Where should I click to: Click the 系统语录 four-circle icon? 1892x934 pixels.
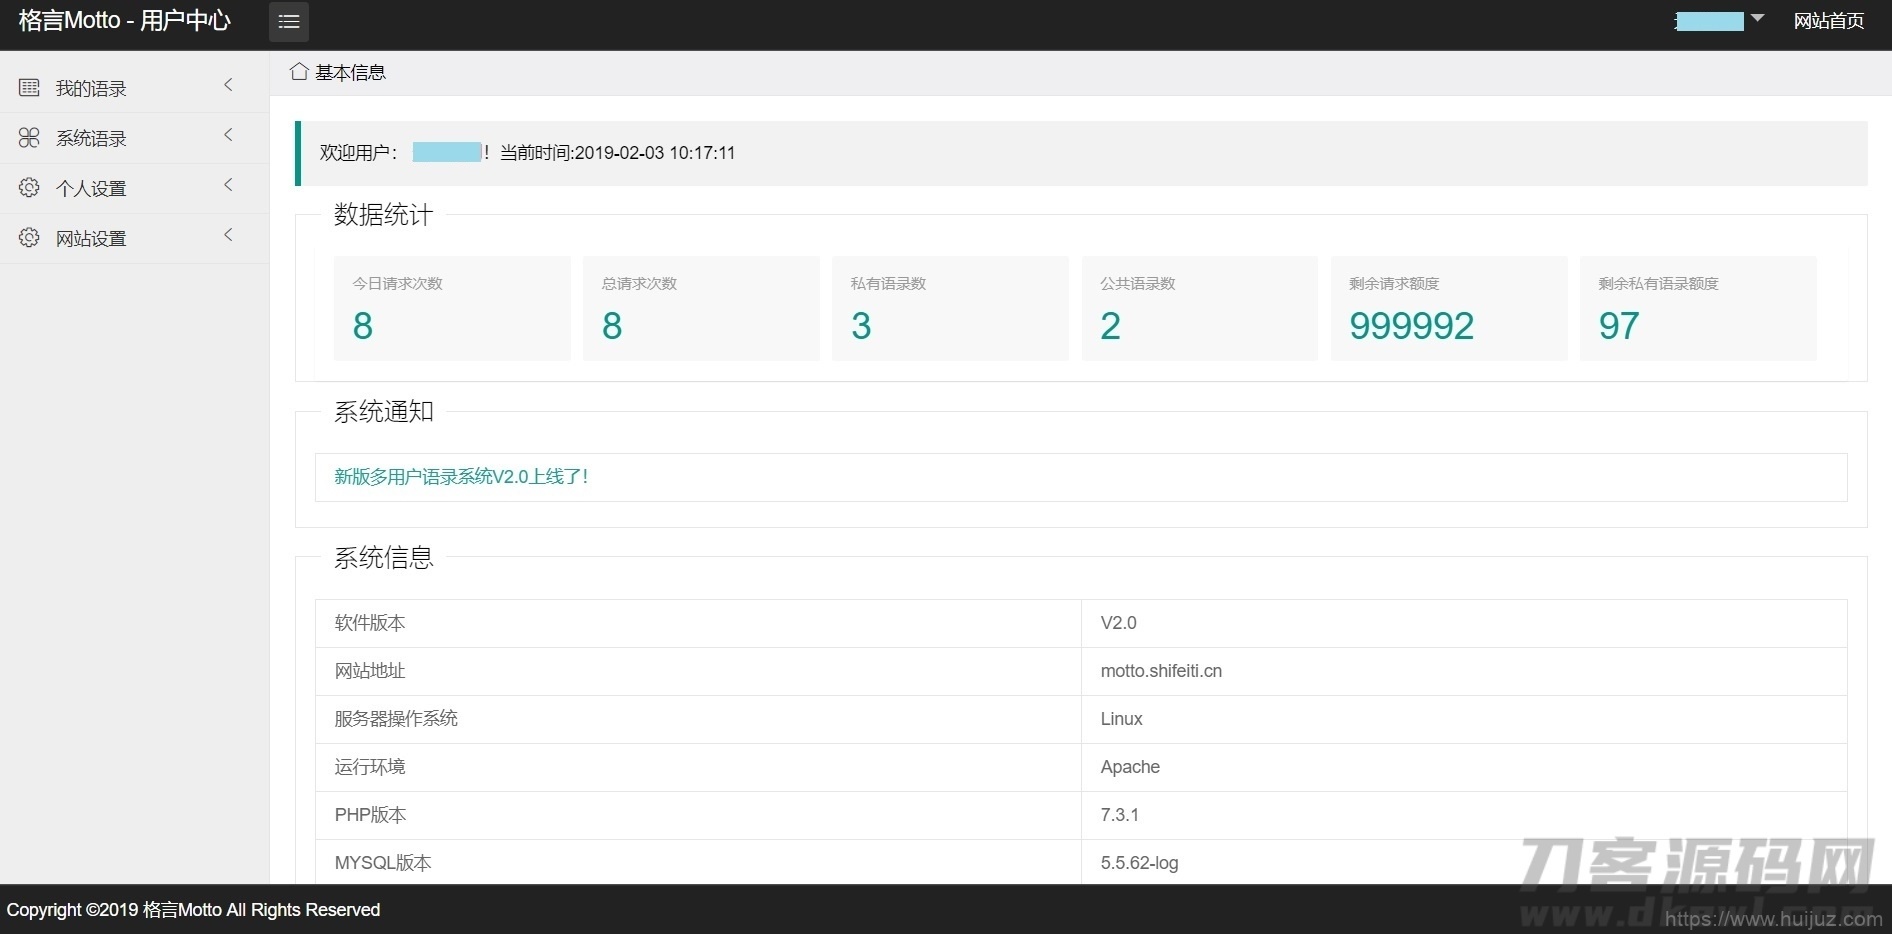[x=29, y=138]
